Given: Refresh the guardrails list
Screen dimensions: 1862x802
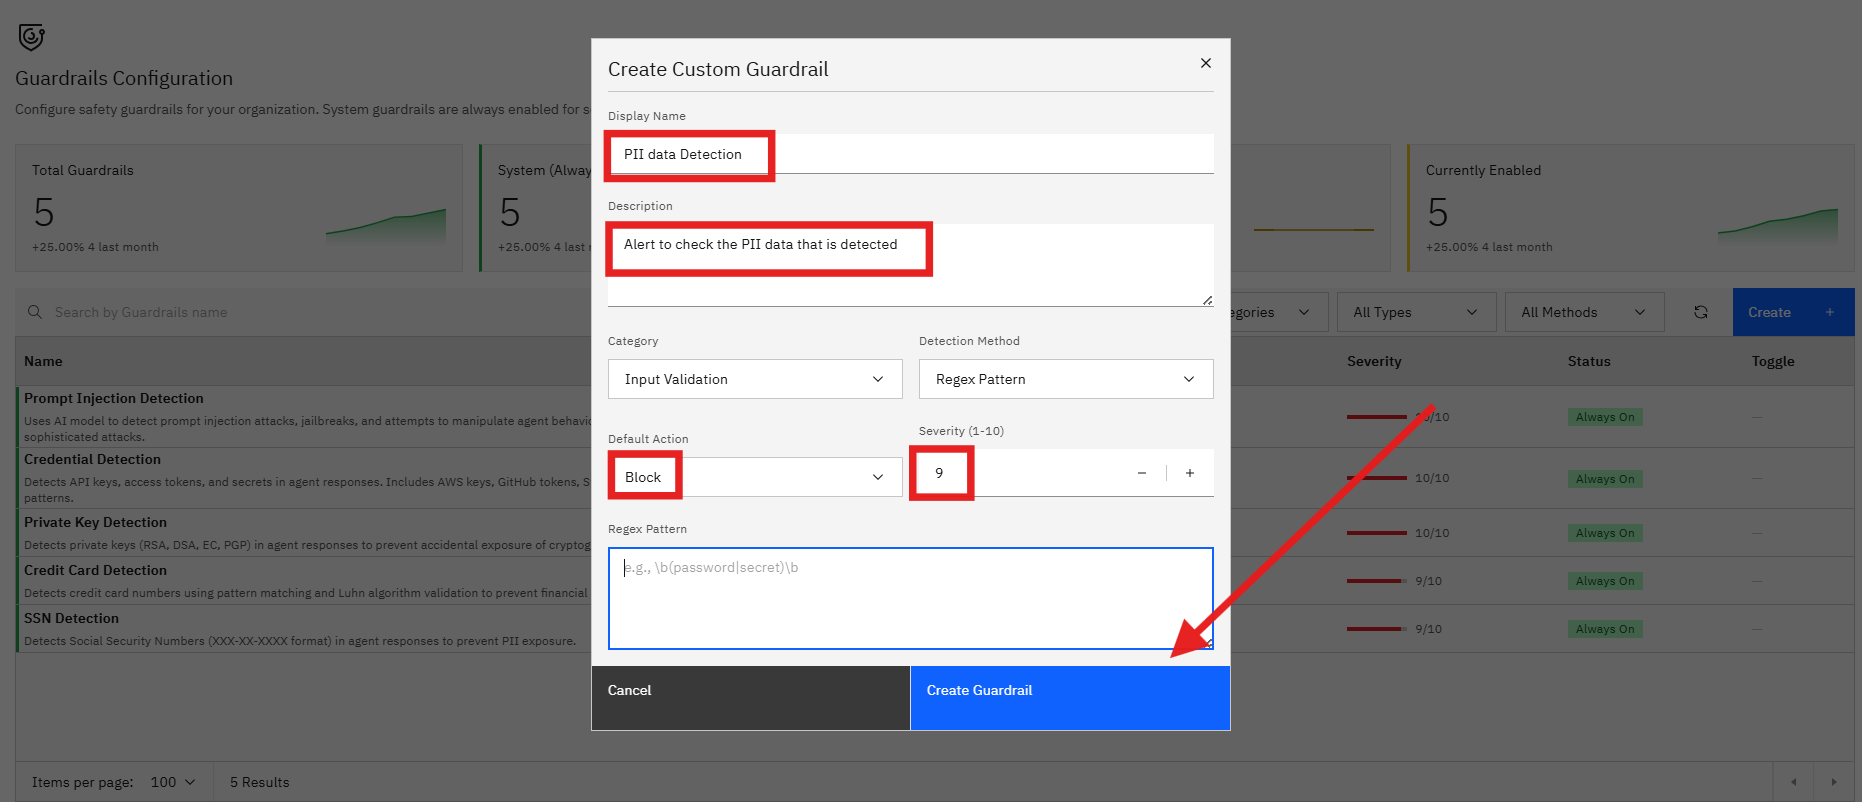Looking at the screenshot, I should (x=1701, y=312).
